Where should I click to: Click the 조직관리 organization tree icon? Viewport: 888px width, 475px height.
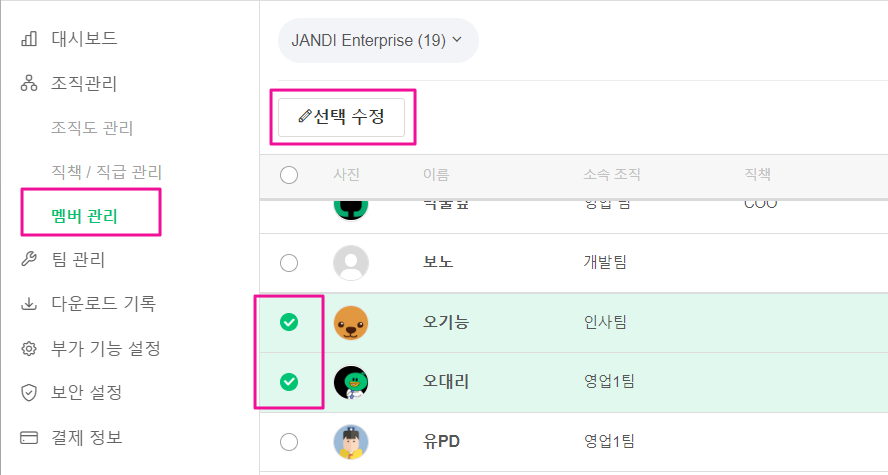29,83
